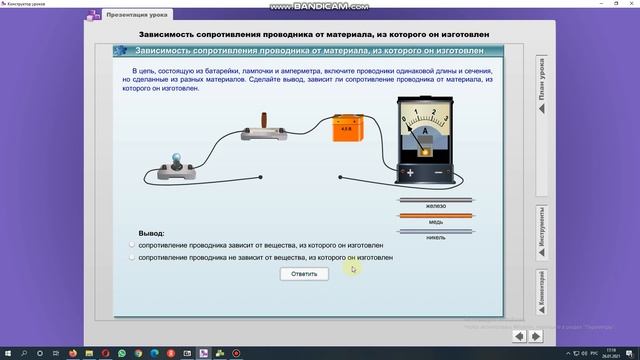Image resolution: width=640 pixels, height=360 pixels.
Task: Open Windows taskbar search
Action: pyautogui.click(x=24, y=353)
